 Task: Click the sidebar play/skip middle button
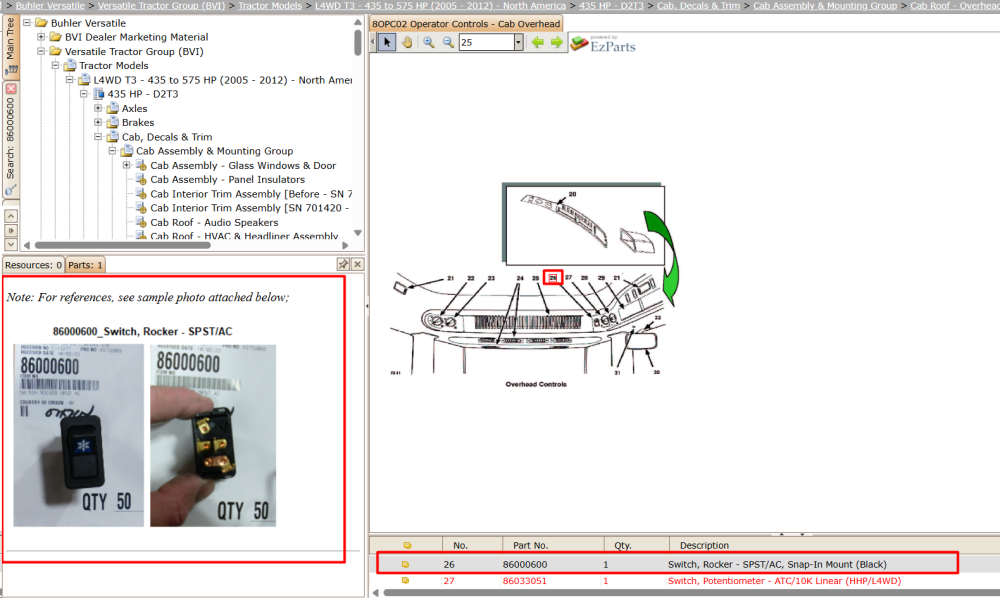click(x=11, y=230)
